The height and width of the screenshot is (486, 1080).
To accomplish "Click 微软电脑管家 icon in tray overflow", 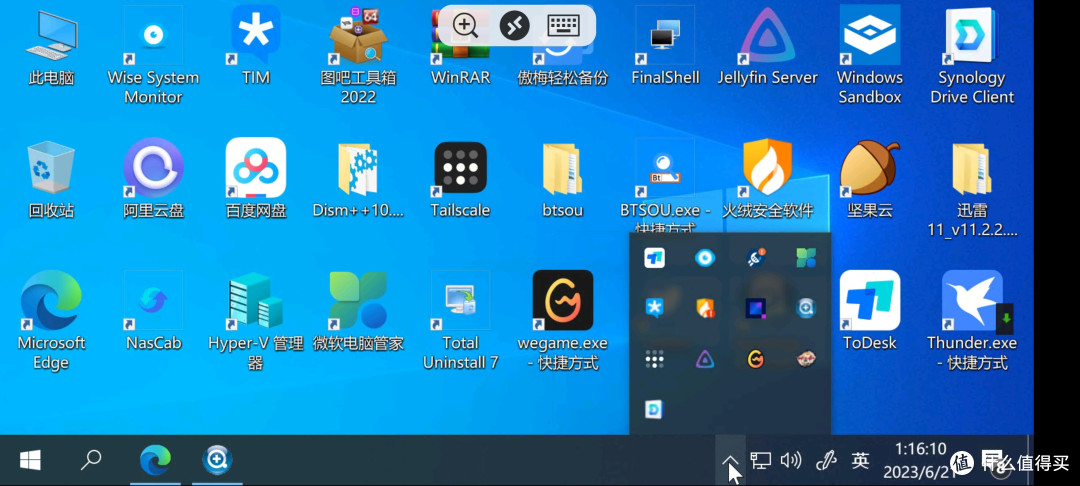I will [x=806, y=257].
